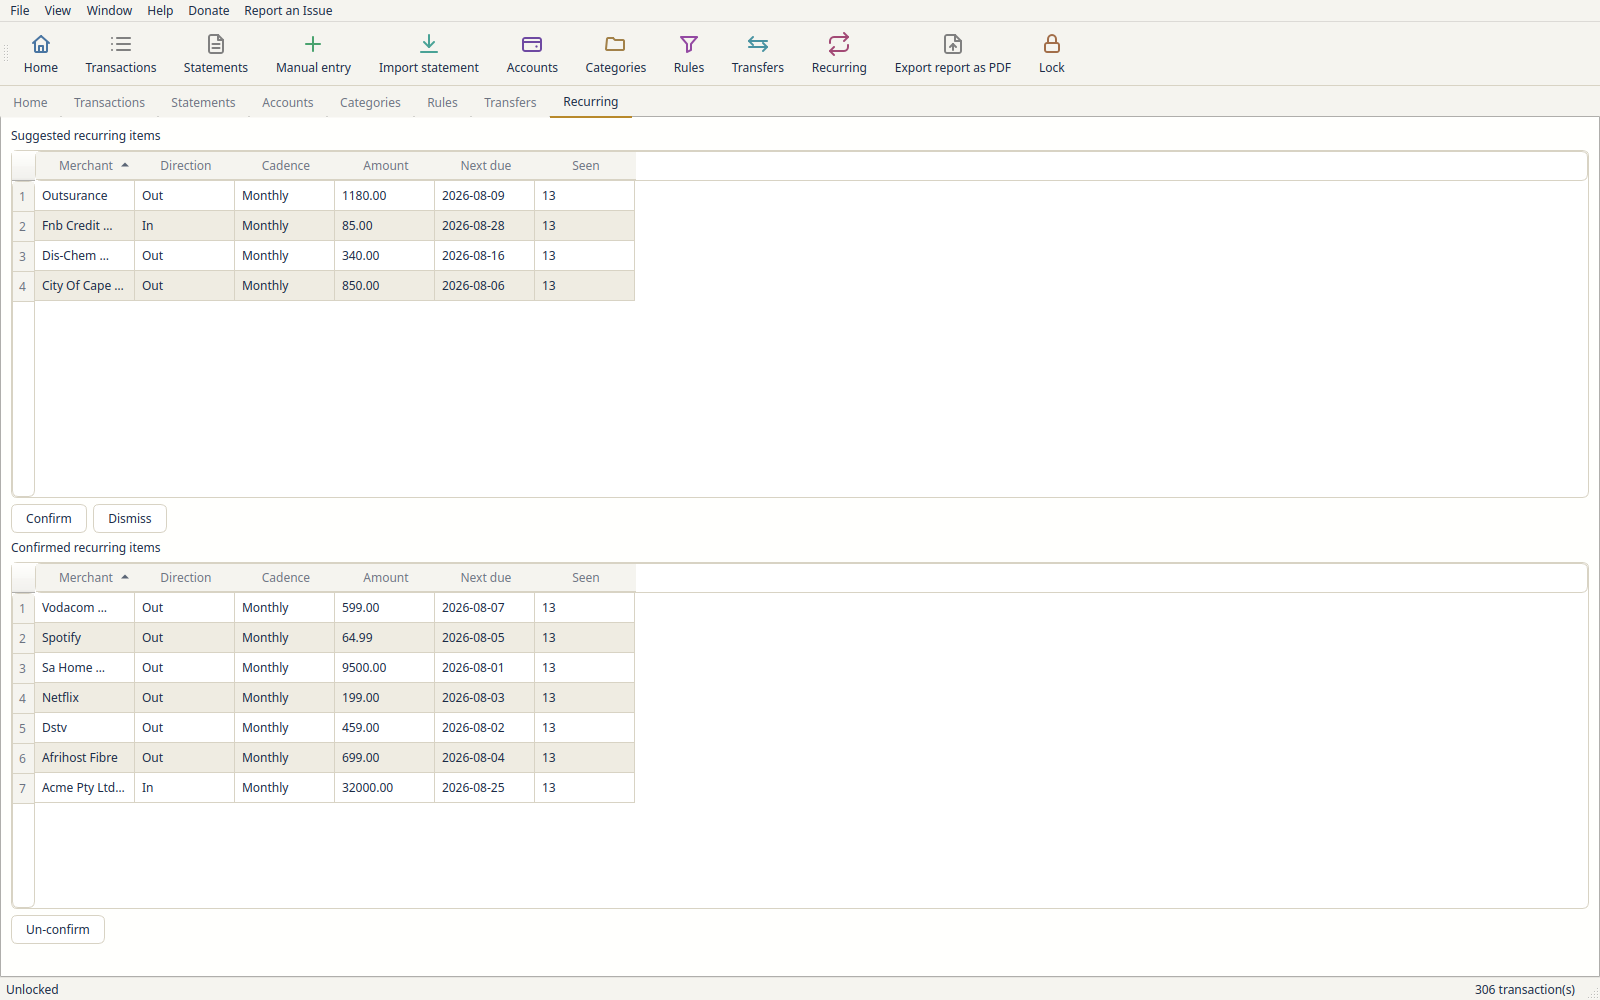Sort suggested table by Amount column

pyautogui.click(x=385, y=166)
